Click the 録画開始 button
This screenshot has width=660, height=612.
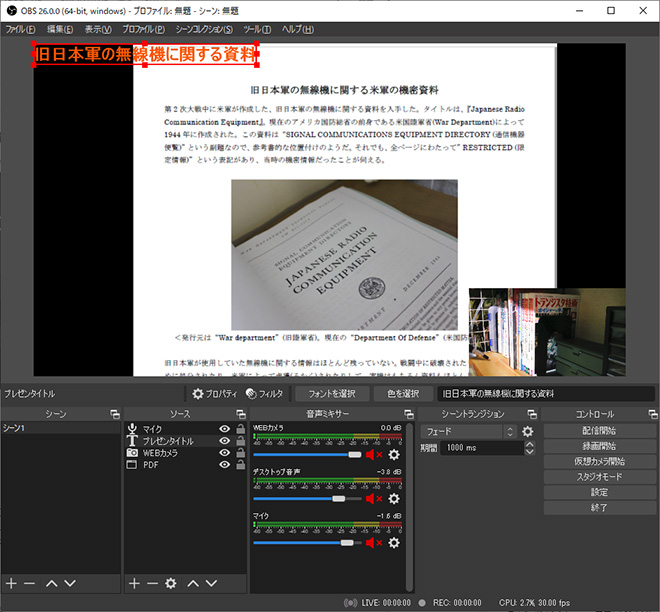[599, 446]
